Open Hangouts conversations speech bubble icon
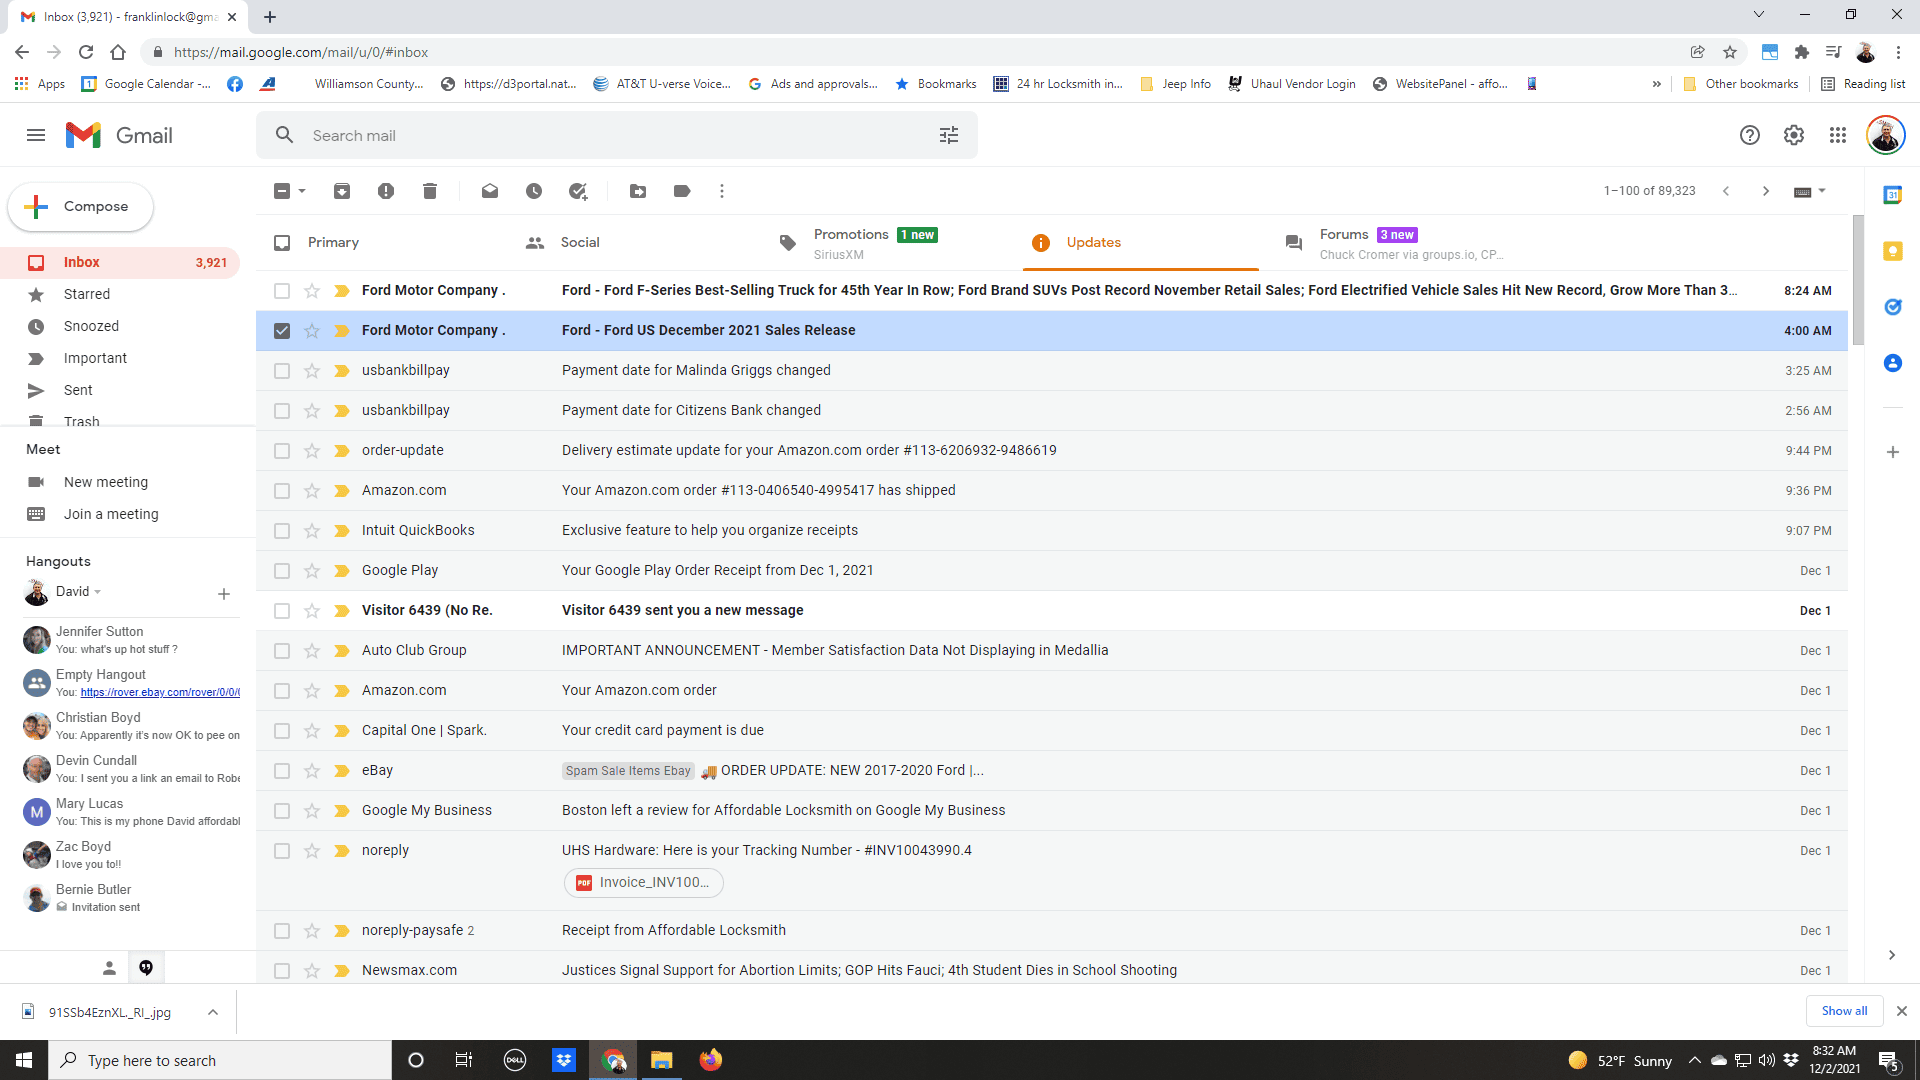The image size is (1920, 1080). tap(146, 967)
